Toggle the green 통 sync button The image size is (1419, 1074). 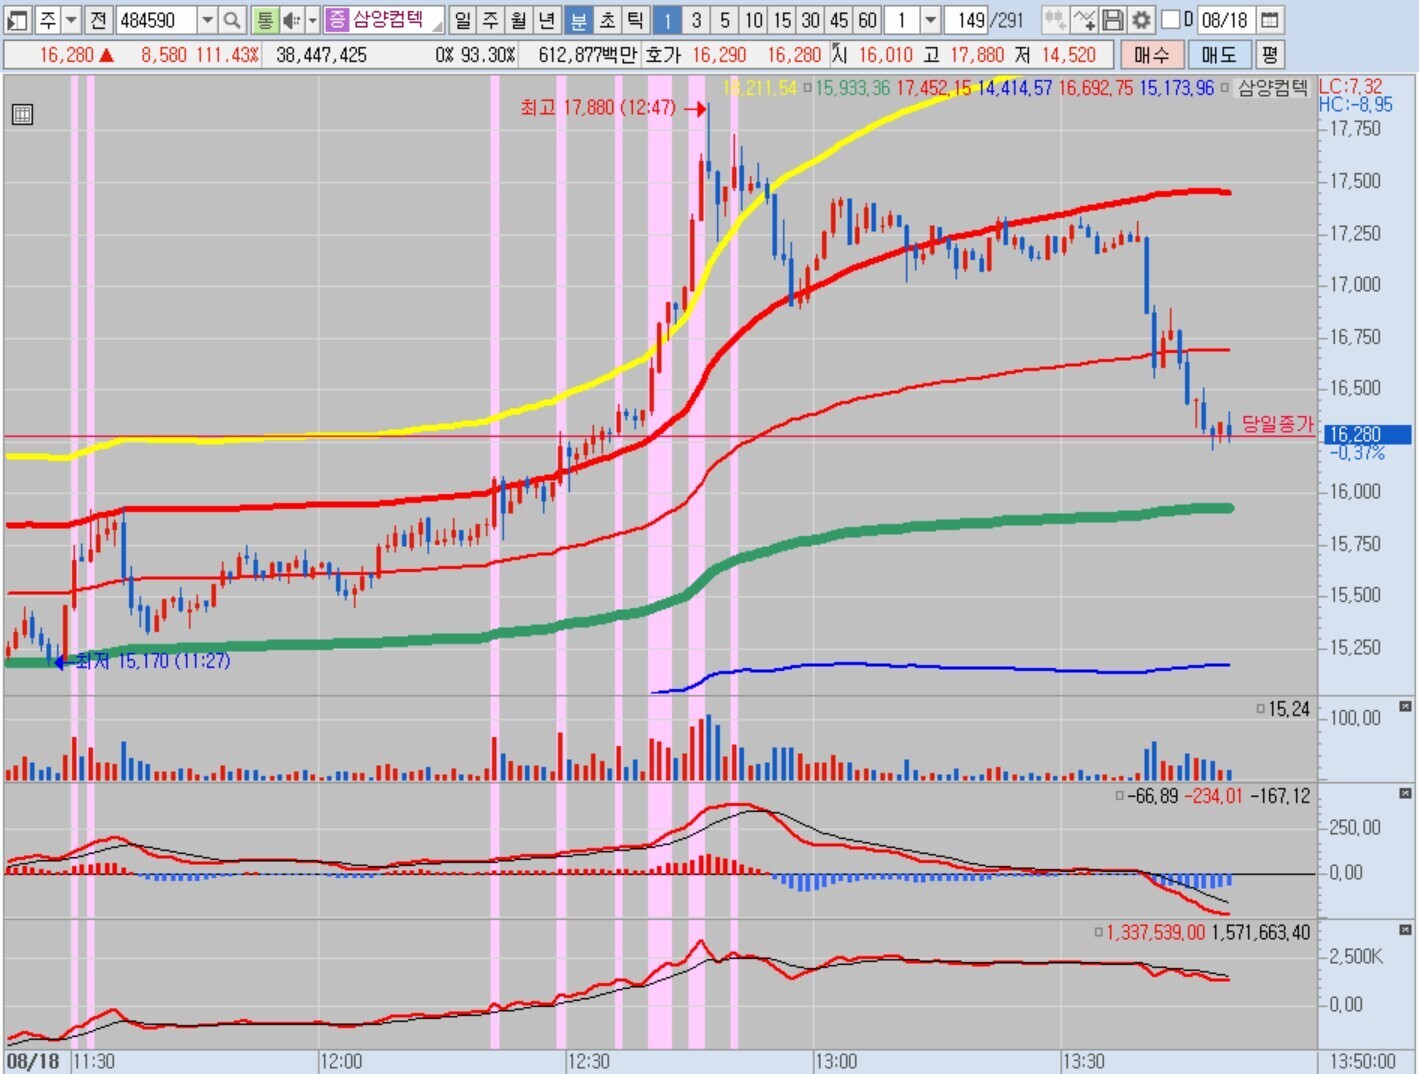[x=264, y=19]
